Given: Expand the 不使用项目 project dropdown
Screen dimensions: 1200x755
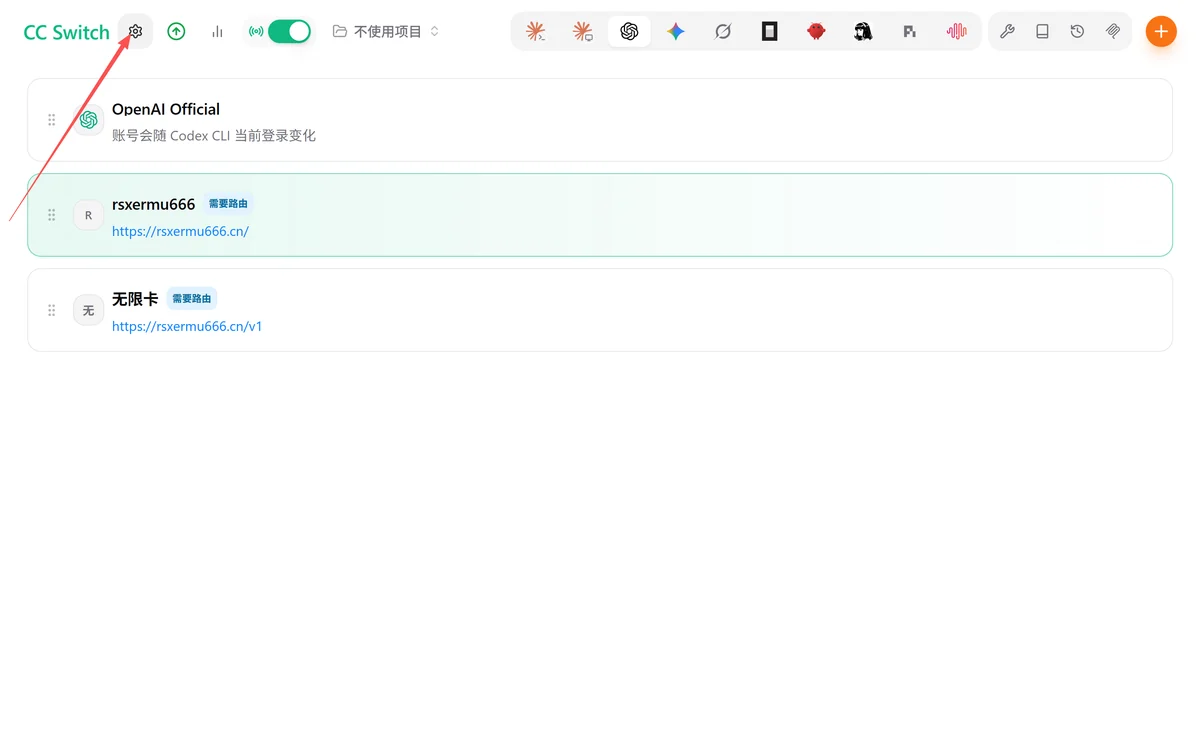Looking at the screenshot, I should pyautogui.click(x=386, y=31).
